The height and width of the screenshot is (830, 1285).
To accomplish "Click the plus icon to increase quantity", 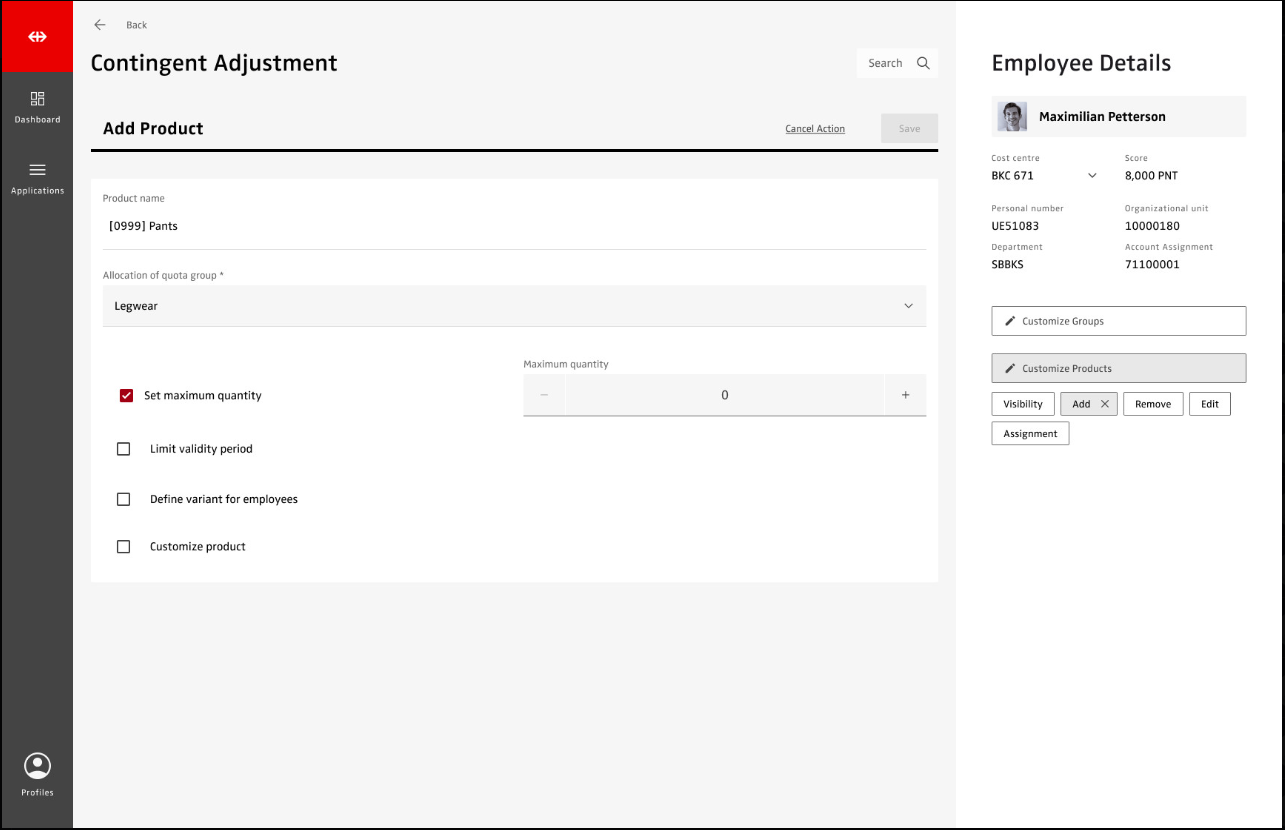I will 905,395.
